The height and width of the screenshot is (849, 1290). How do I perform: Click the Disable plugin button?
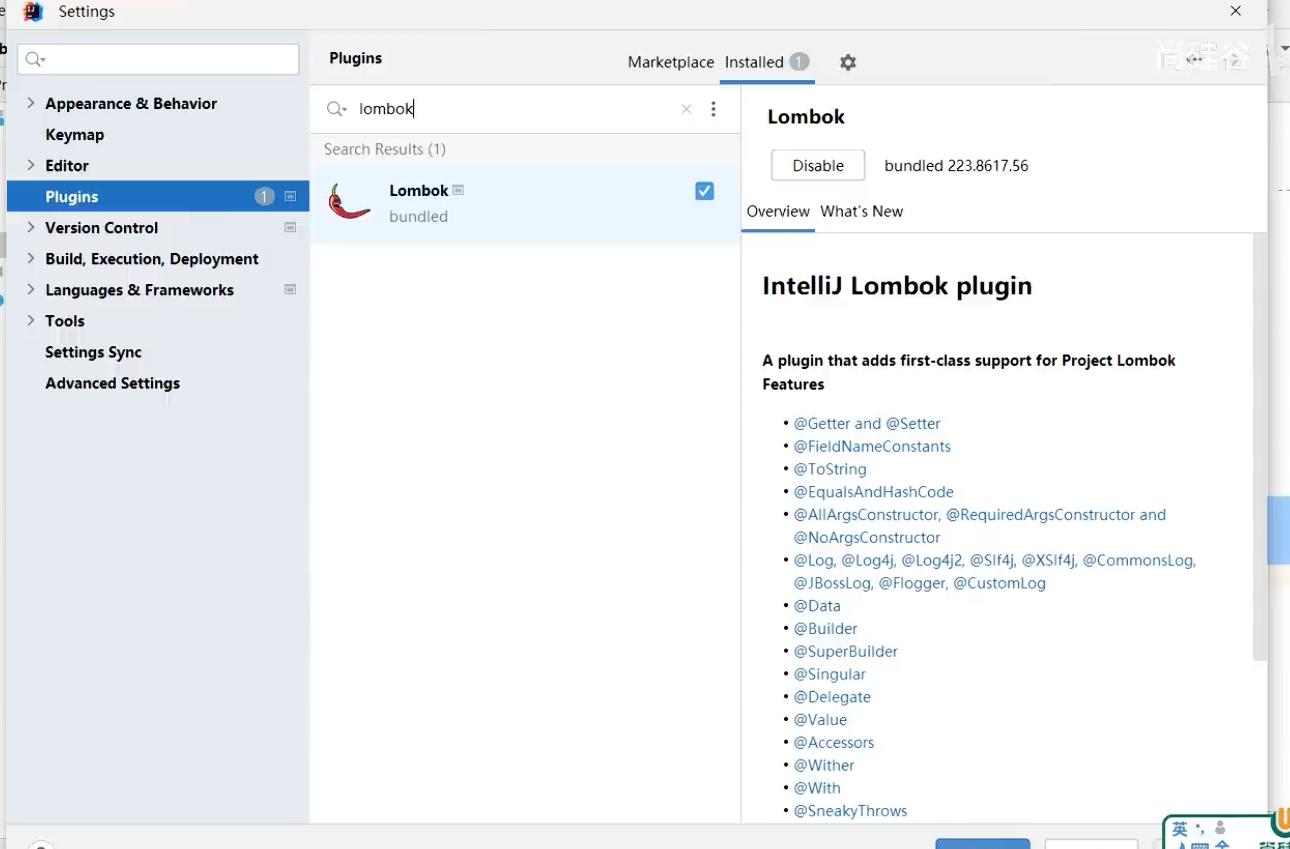click(817, 166)
